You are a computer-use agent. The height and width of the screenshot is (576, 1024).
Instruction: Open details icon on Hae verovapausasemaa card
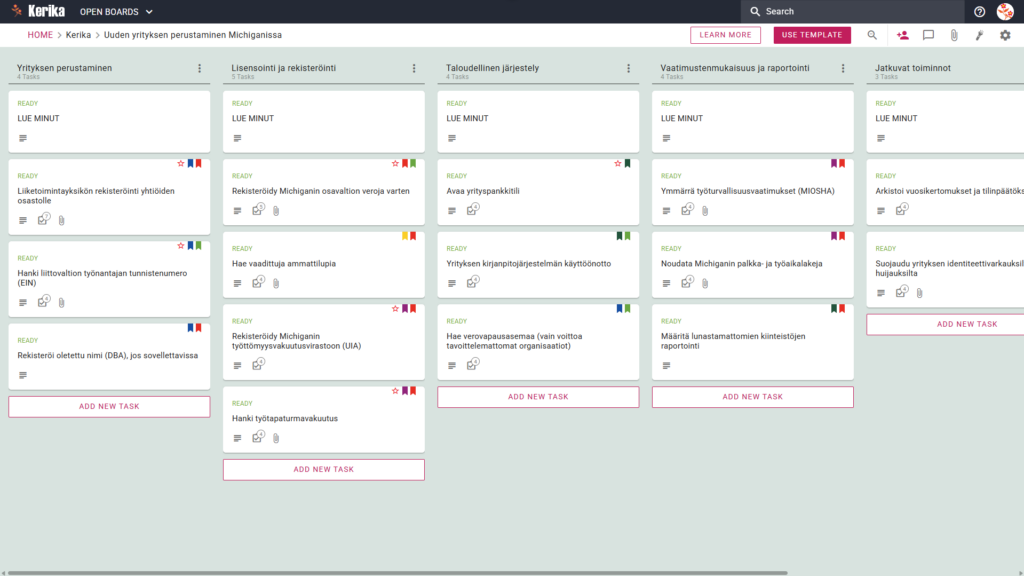[452, 366]
